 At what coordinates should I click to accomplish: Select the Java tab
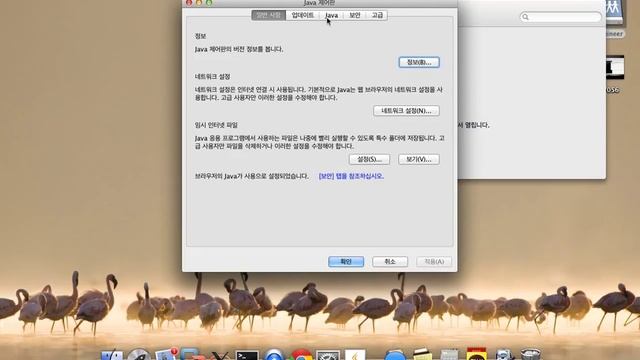[331, 16]
